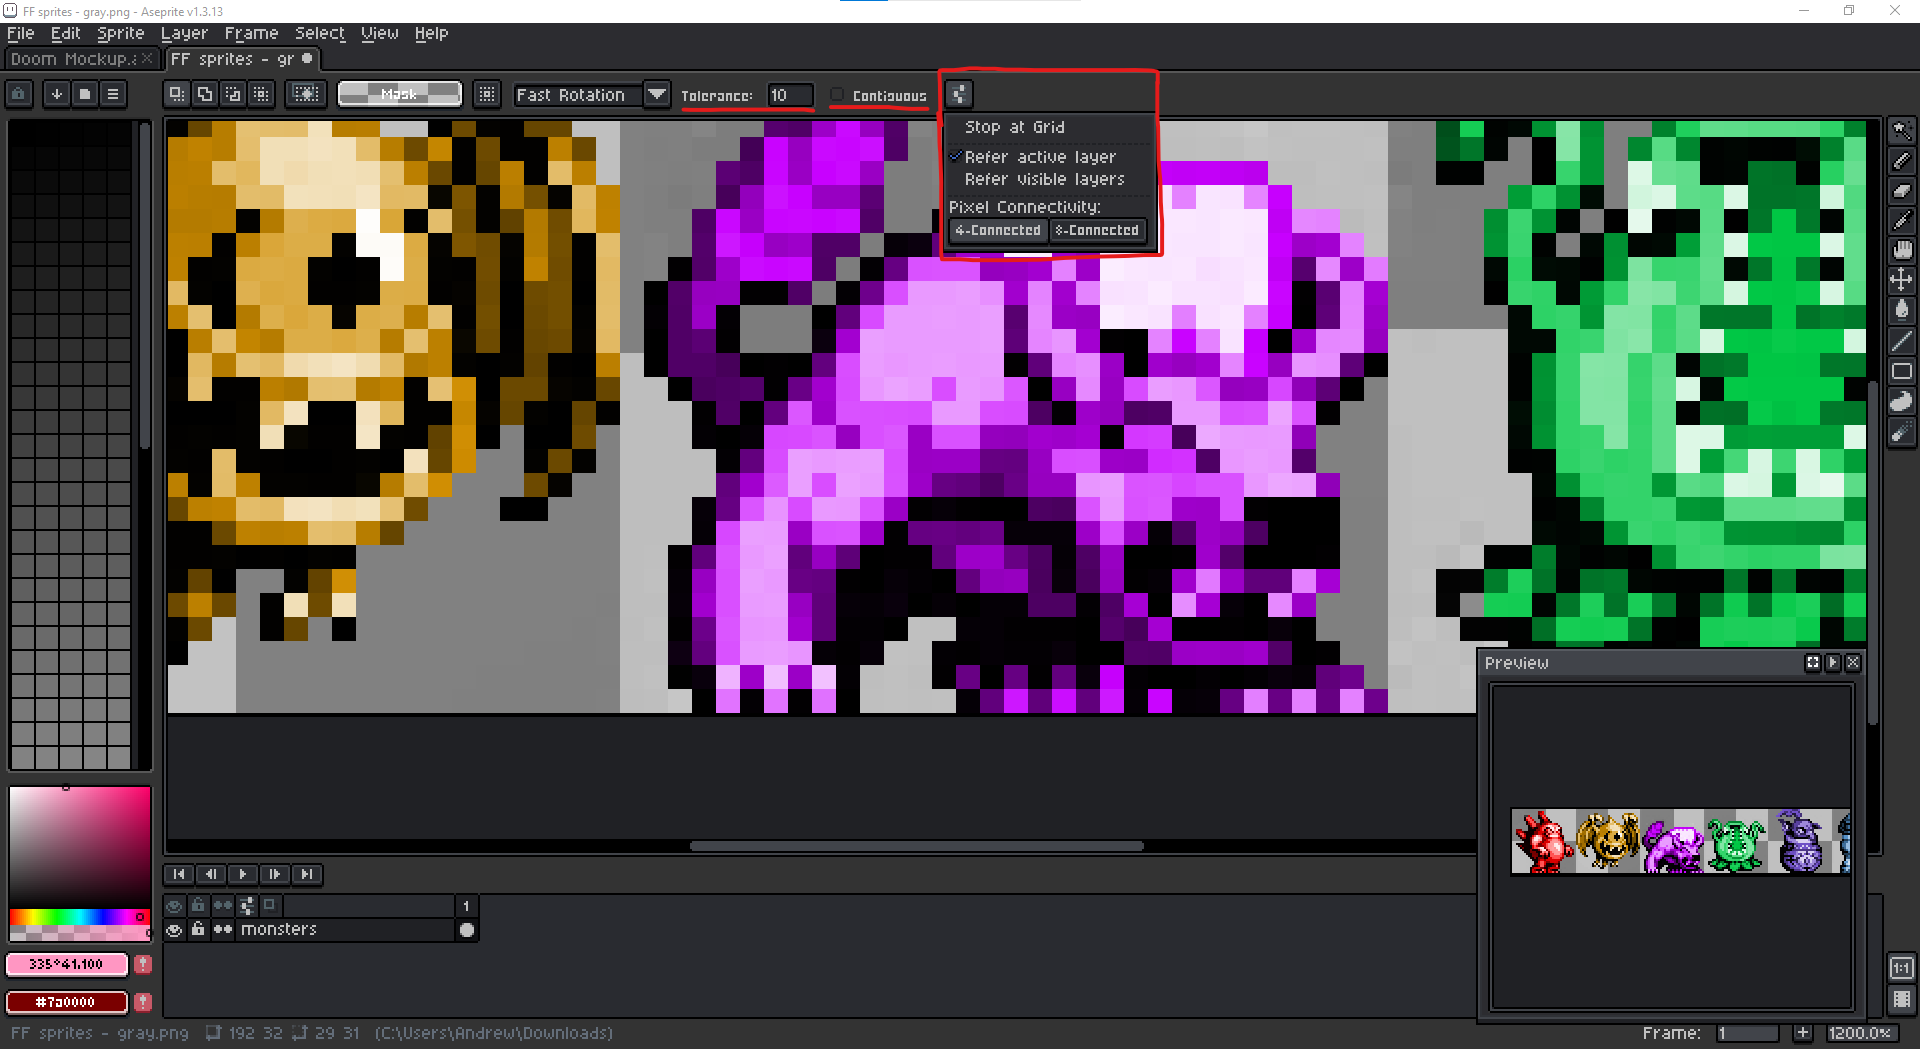
Task: Open timeline settings sliders icon
Action: click(247, 906)
